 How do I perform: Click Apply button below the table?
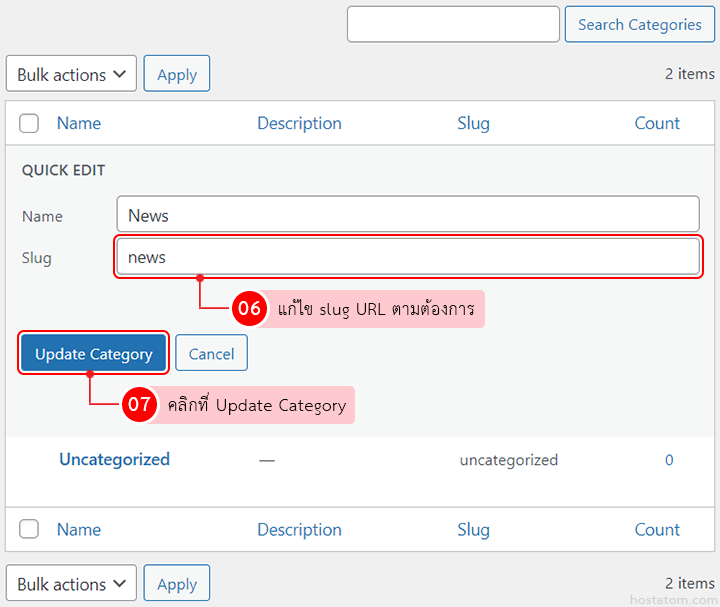coord(177,584)
